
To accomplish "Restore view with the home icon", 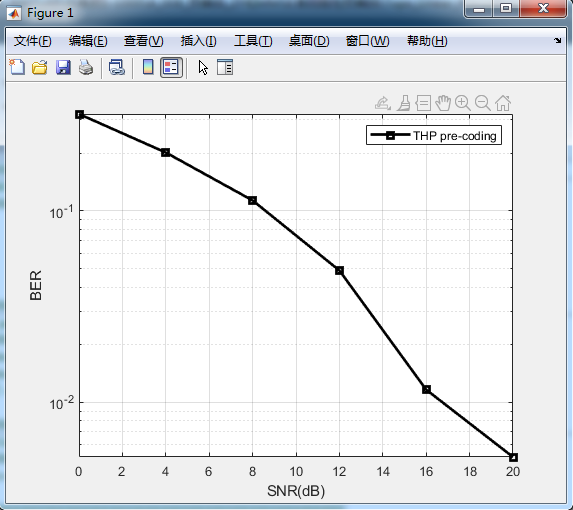I will point(503,103).
